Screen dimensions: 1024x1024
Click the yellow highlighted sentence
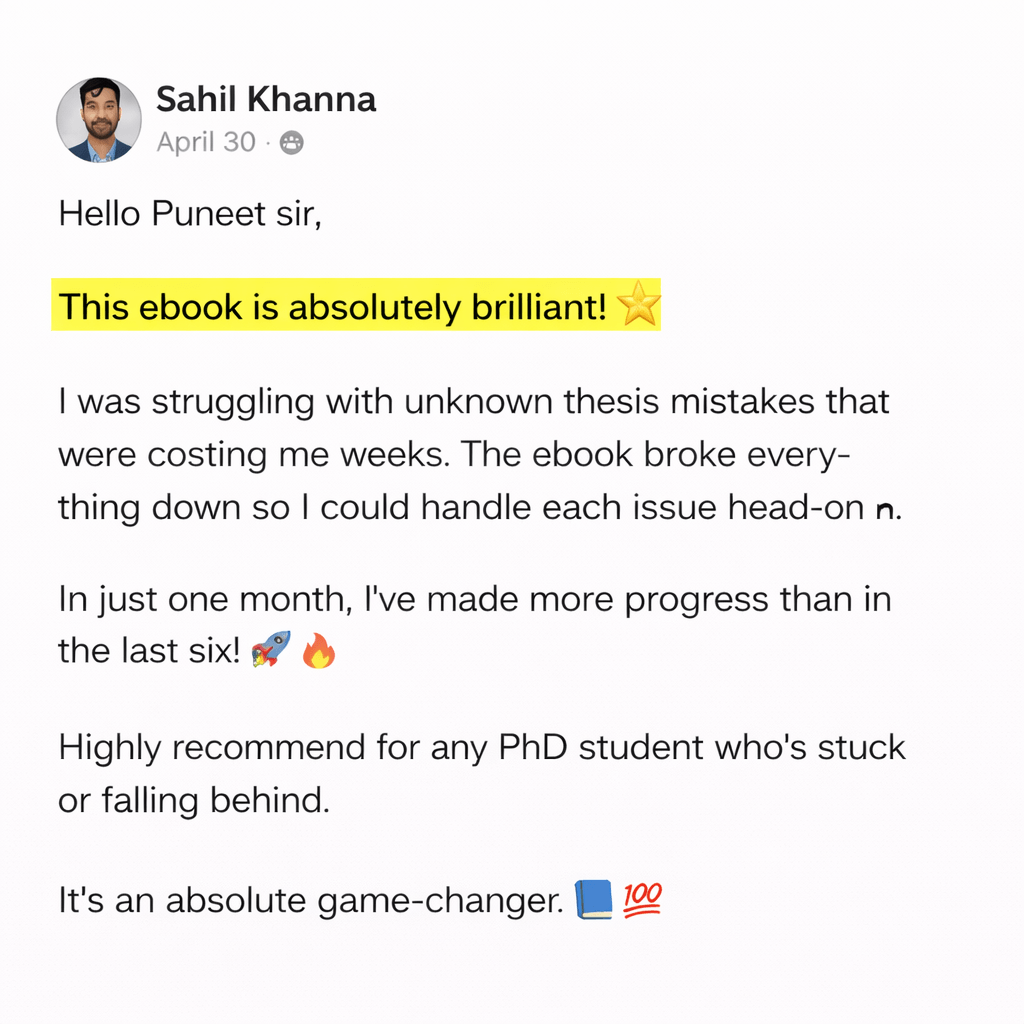click(x=332, y=308)
